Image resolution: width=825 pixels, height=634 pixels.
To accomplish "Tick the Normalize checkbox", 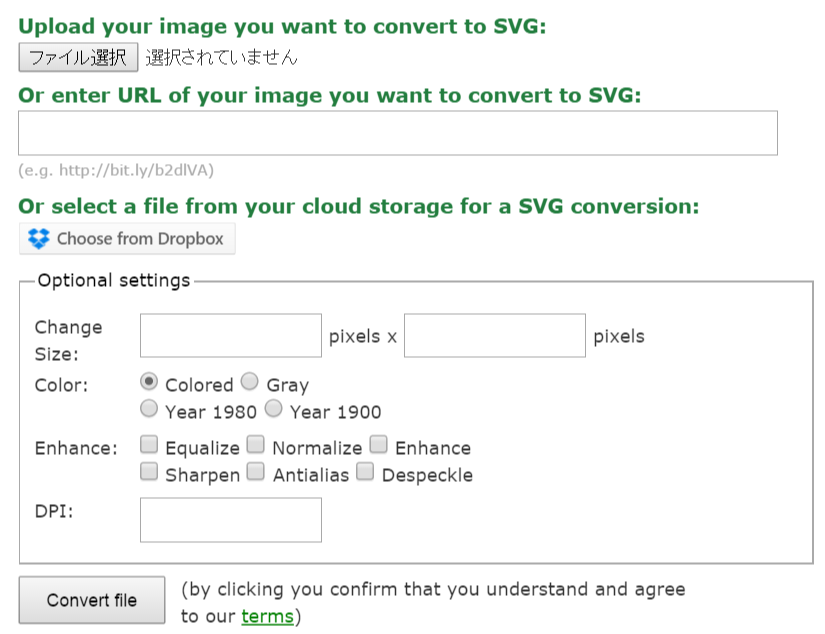I will point(256,445).
